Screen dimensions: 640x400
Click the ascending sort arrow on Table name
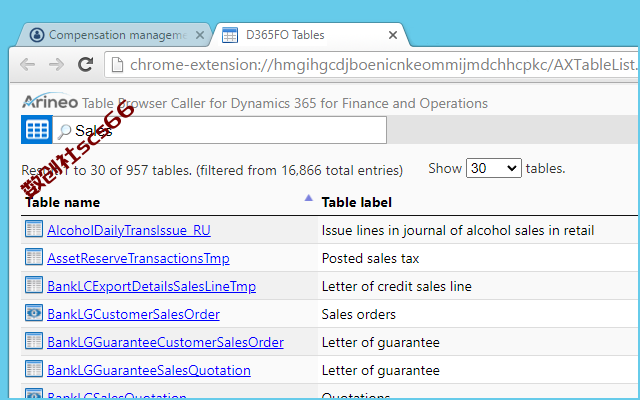click(x=309, y=198)
